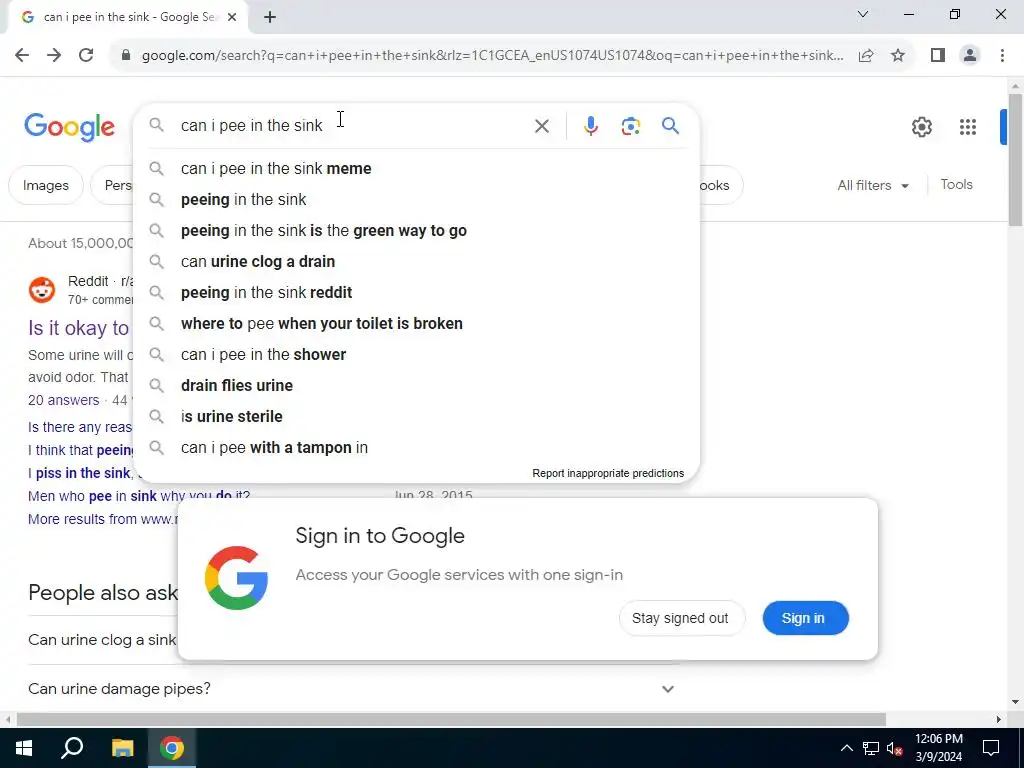Screen dimensions: 1024x768
Task: Open Google quick settings gear
Action: point(921,127)
